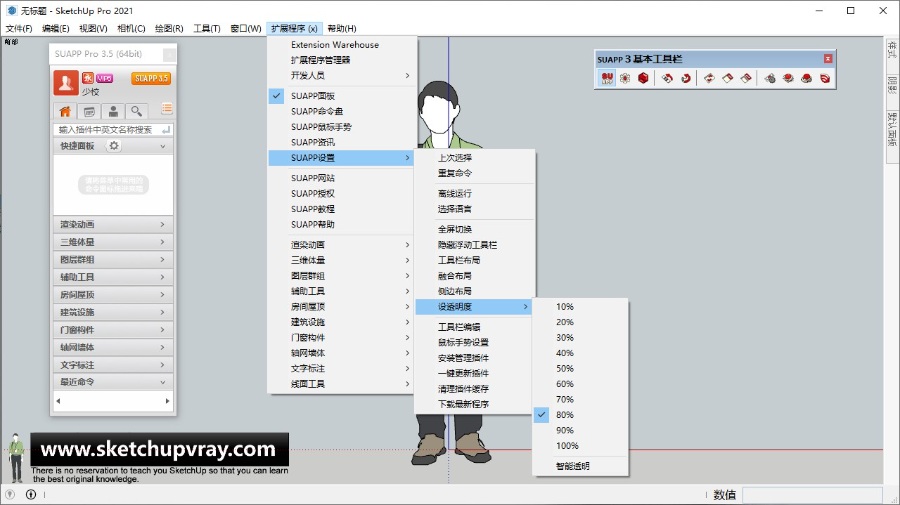Choose 下载最新程序 in settings submenu
Screen dimensions: 900x505
475,404
